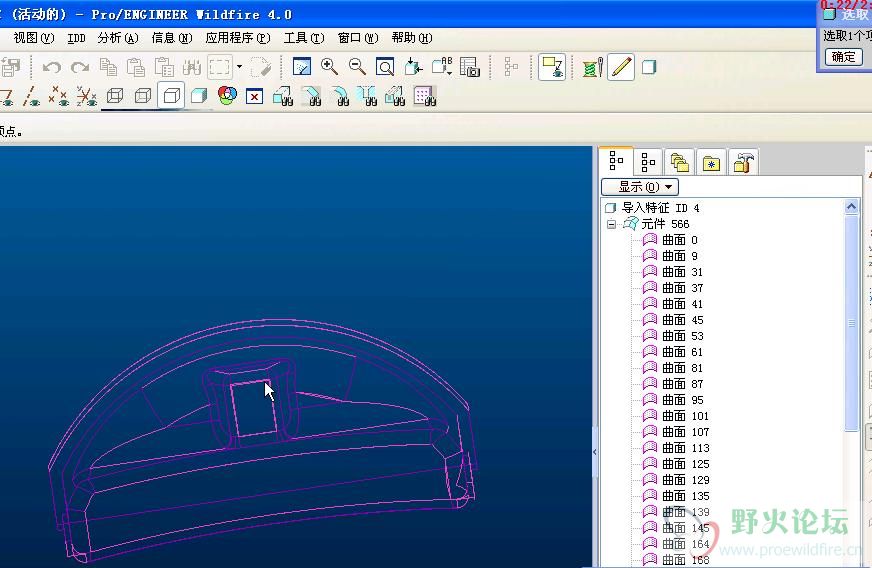This screenshot has width=872, height=568.
Task: Click the model tree vertical scrollbar thumb
Action: 851,323
